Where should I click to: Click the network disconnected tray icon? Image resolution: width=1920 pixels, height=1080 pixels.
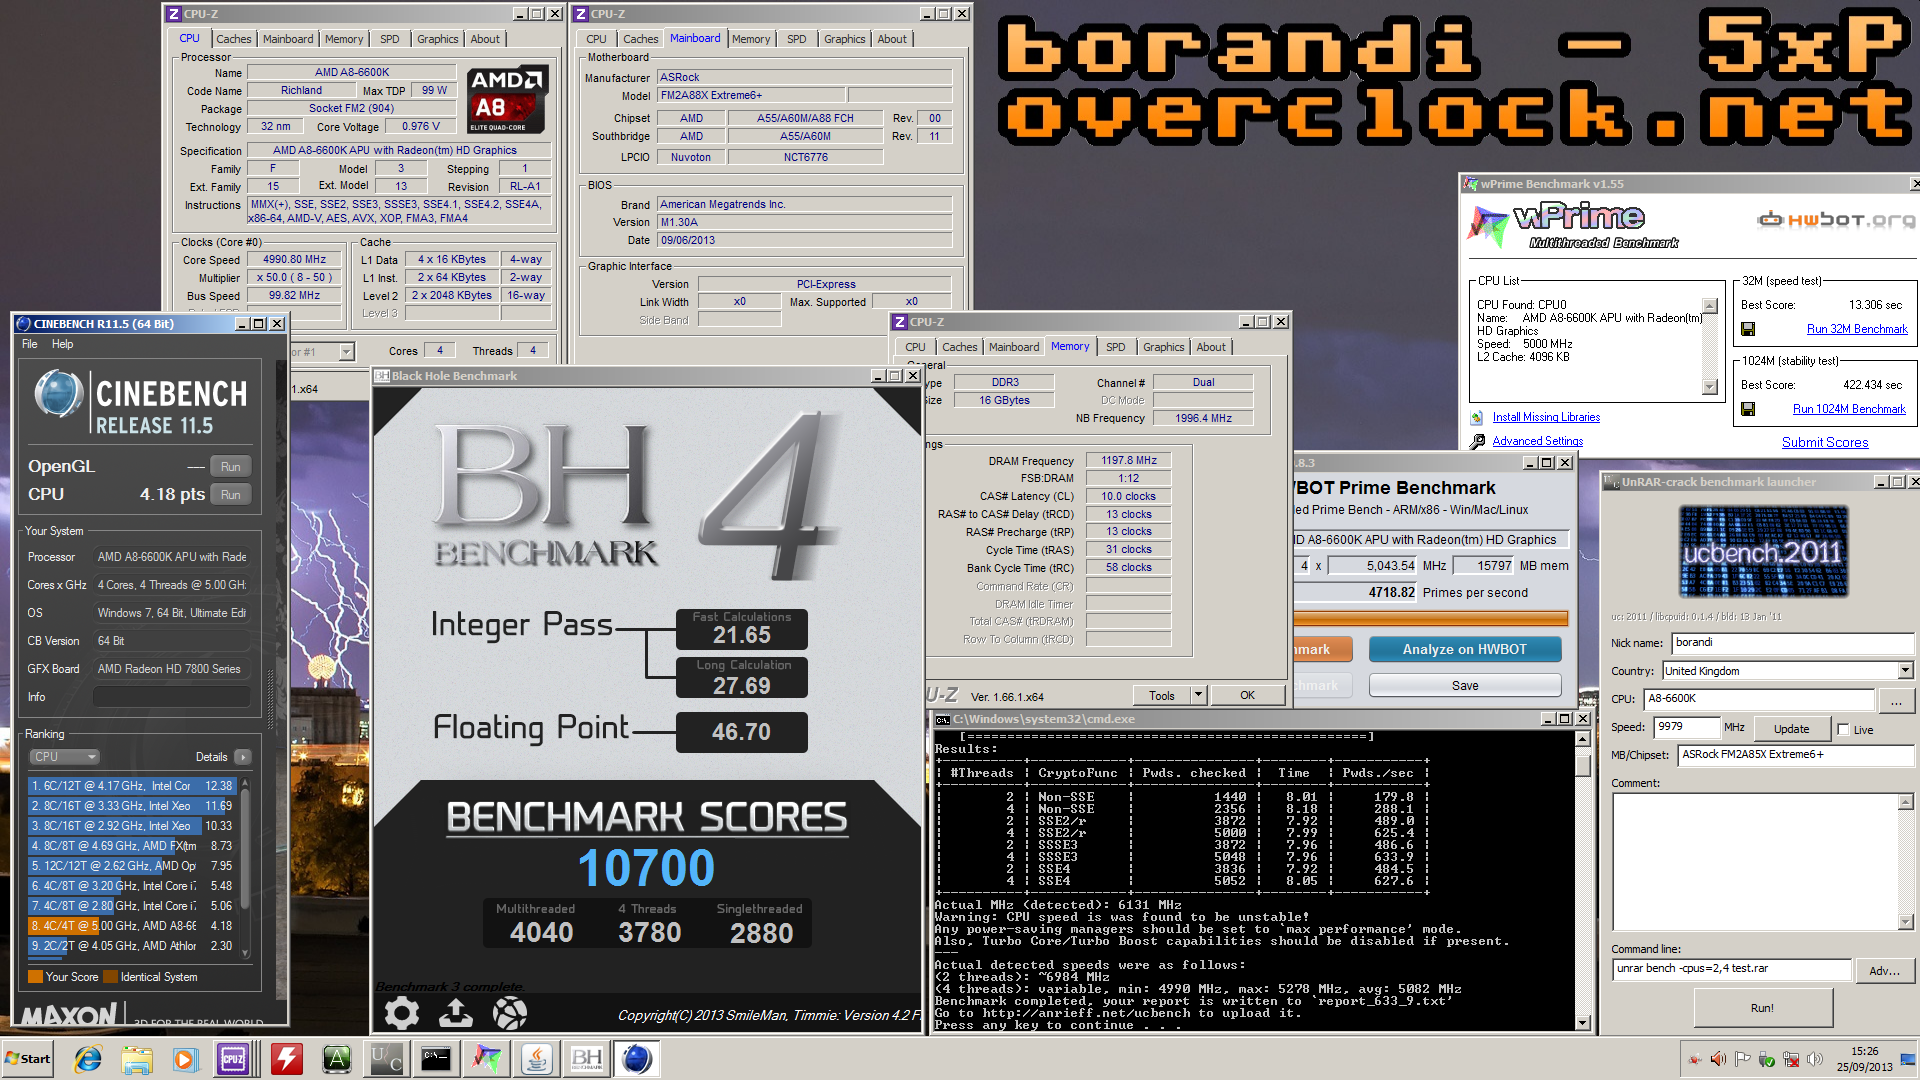(x=1791, y=1059)
